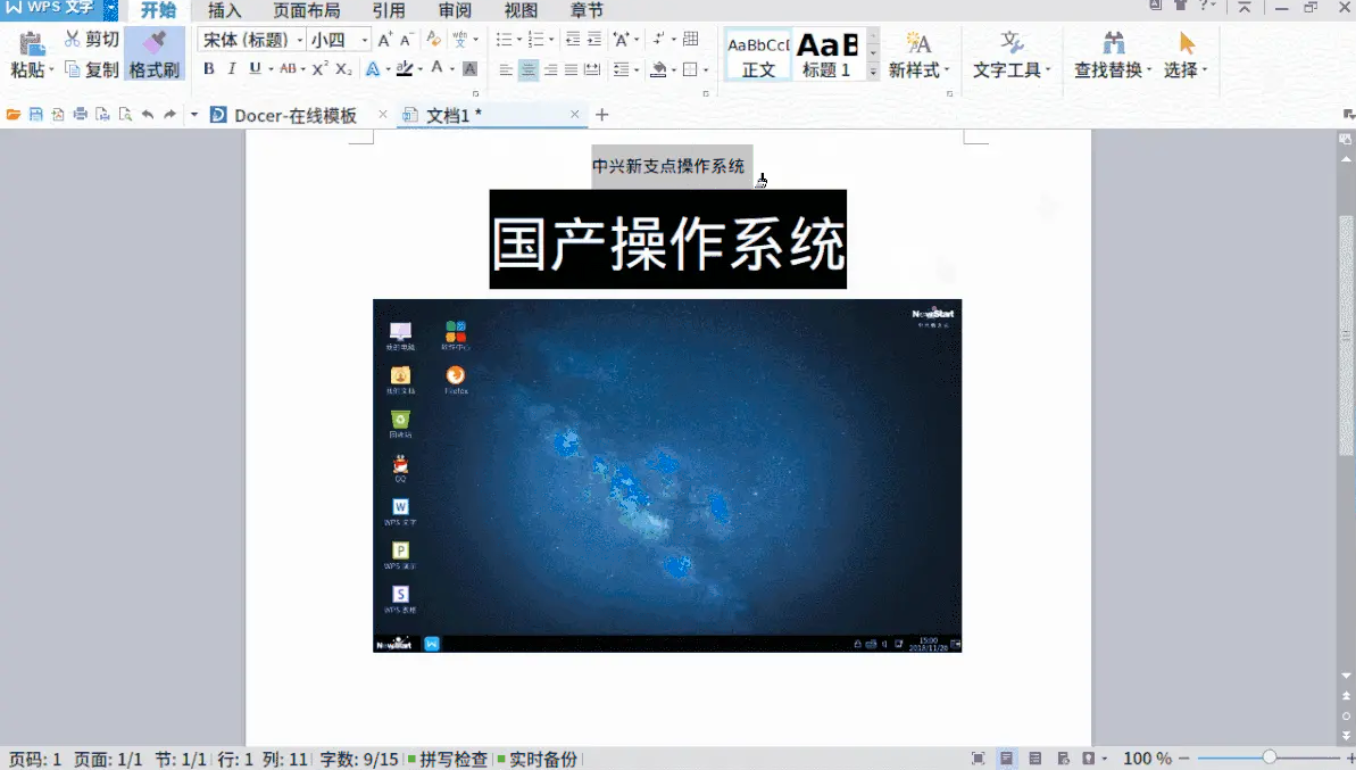This screenshot has width=1356, height=772.
Task: Open the Docer-在线模板 document tab
Action: (295, 115)
